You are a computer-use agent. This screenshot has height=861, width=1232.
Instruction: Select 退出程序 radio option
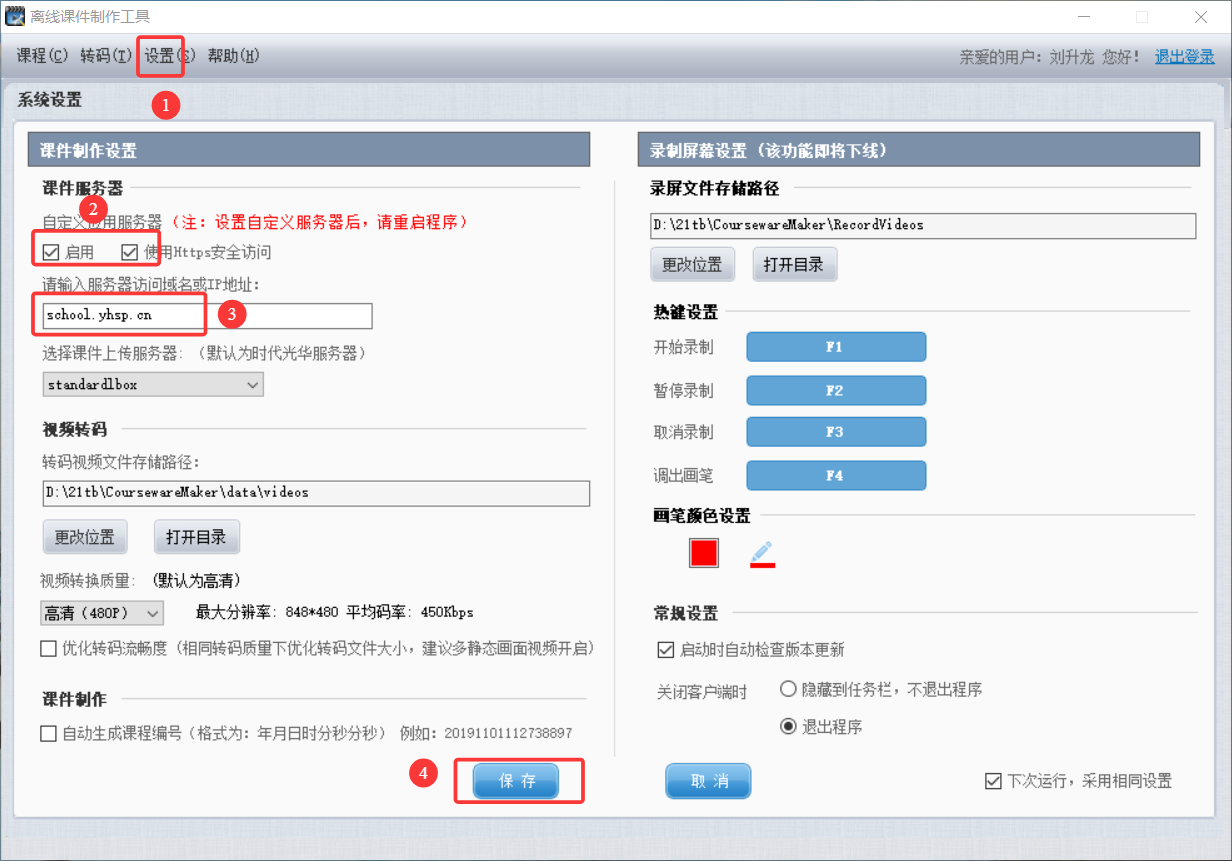[788, 727]
